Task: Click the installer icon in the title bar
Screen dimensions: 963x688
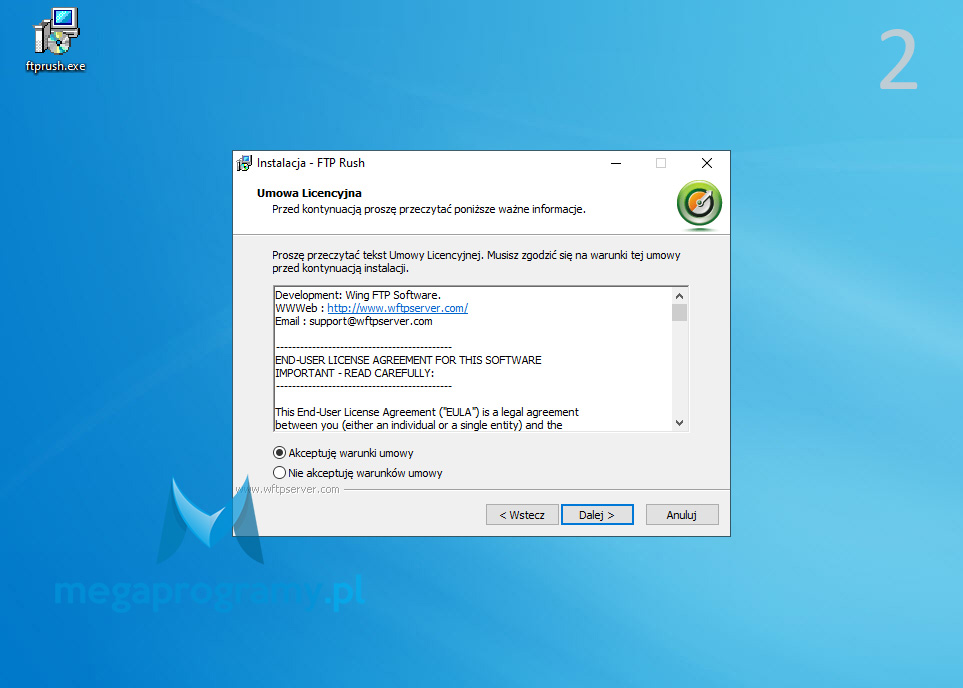Action: pyautogui.click(x=244, y=163)
